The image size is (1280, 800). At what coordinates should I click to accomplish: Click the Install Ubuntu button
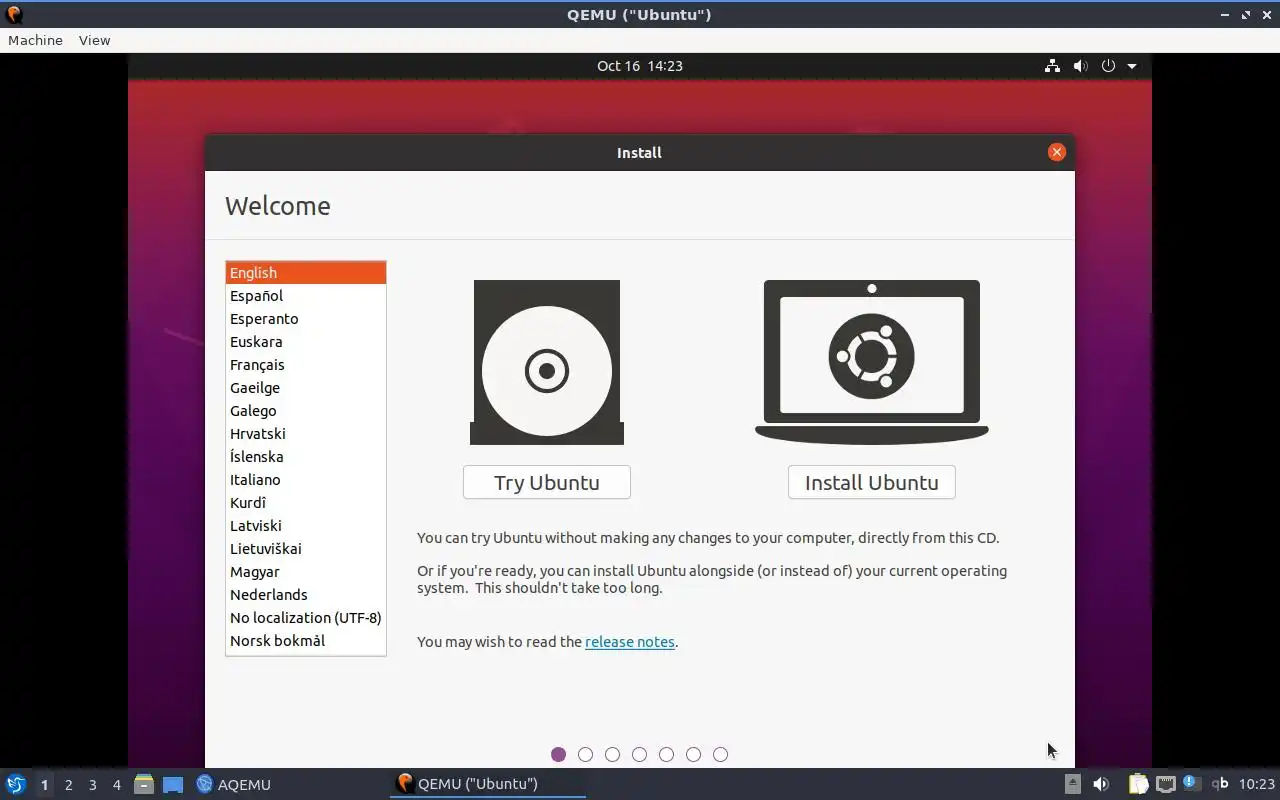pos(871,482)
